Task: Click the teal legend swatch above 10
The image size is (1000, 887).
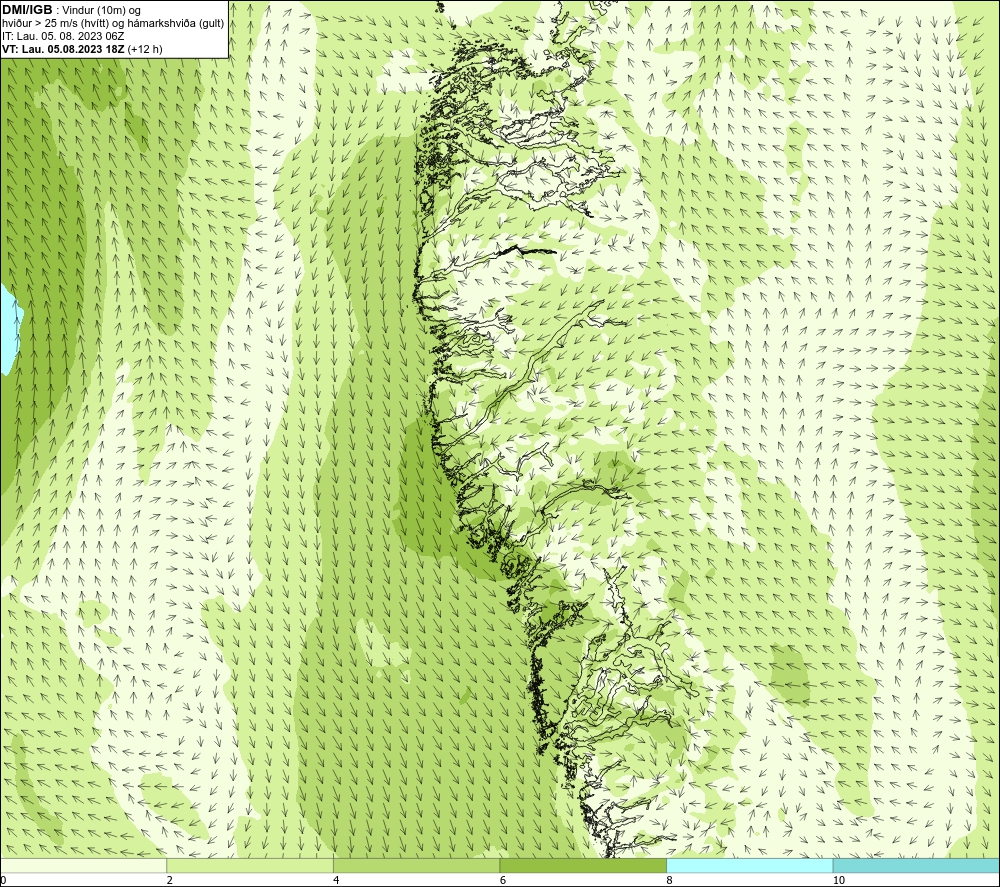Action: coord(916,865)
